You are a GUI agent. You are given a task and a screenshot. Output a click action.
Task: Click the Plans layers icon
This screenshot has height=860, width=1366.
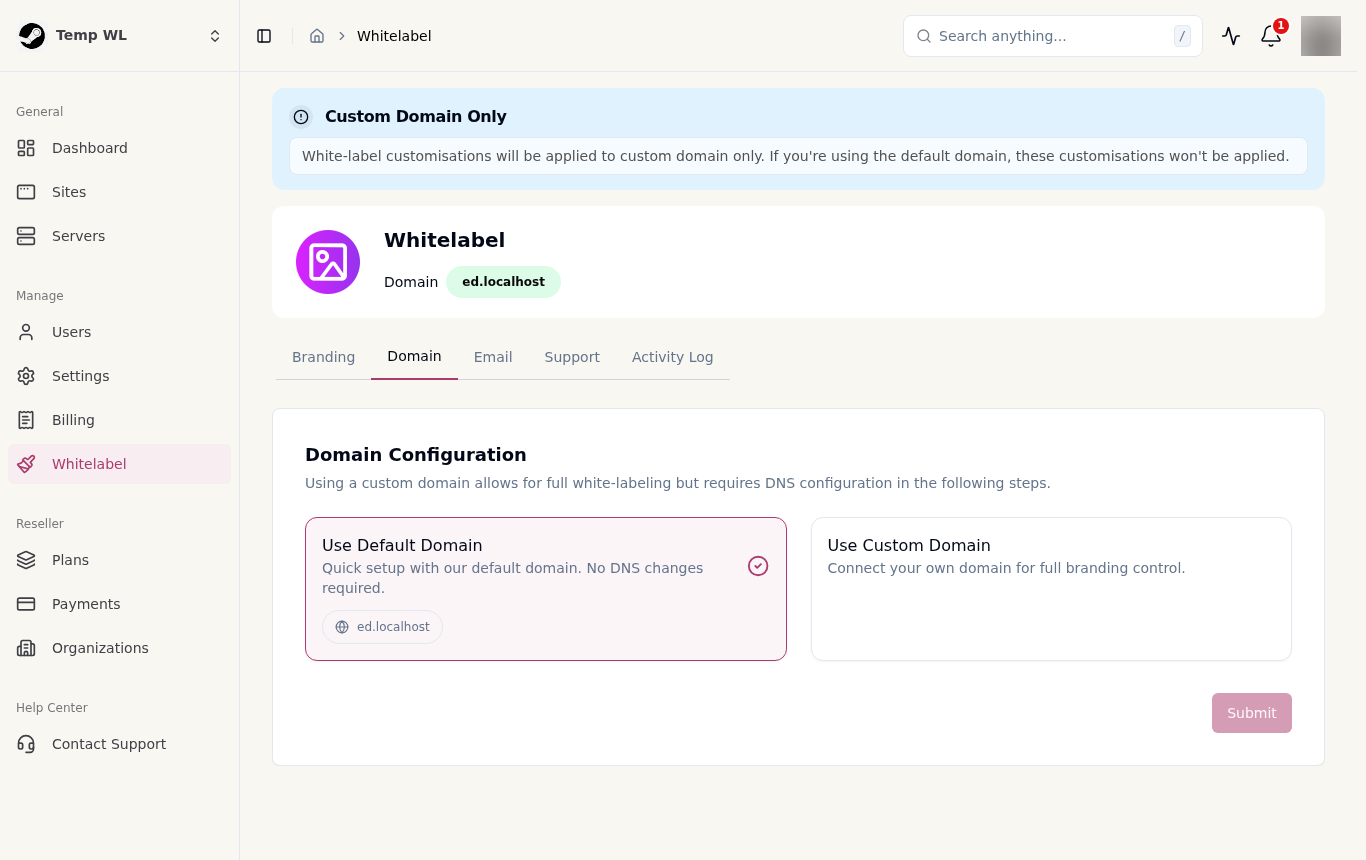[26, 560]
